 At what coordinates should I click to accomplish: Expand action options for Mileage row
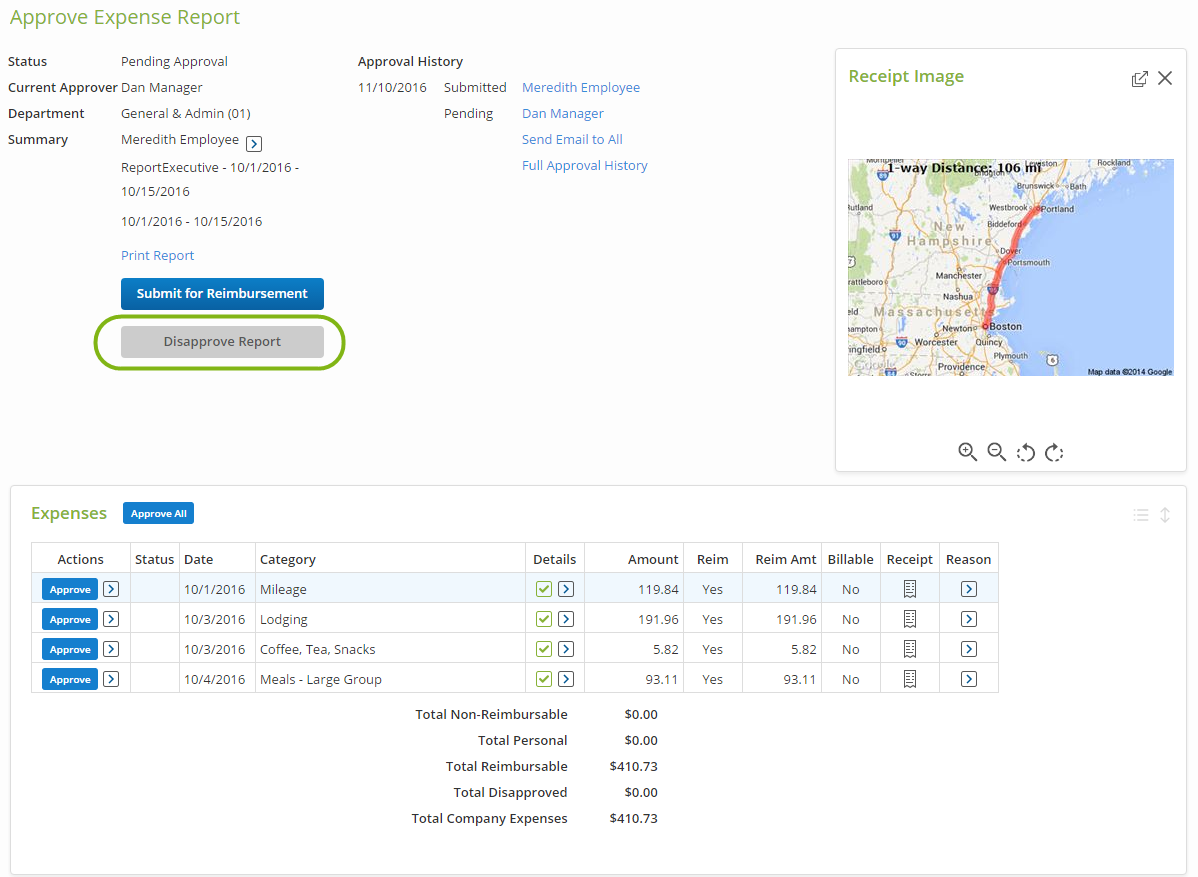pyautogui.click(x=111, y=589)
